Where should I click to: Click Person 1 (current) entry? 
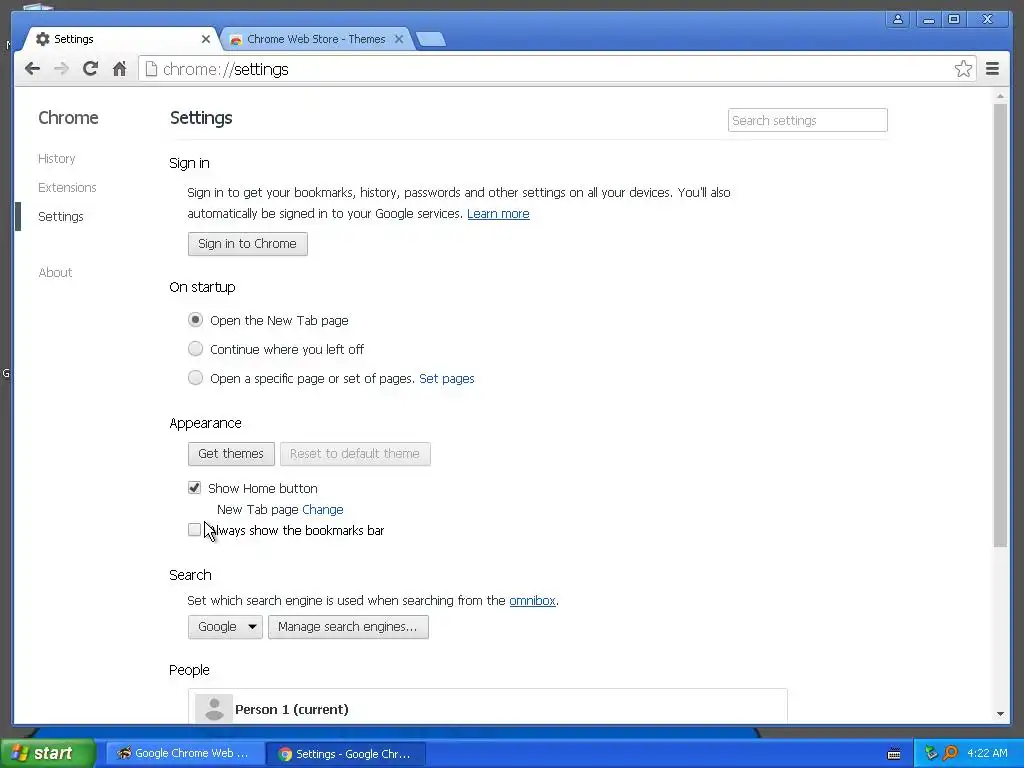[x=488, y=709]
